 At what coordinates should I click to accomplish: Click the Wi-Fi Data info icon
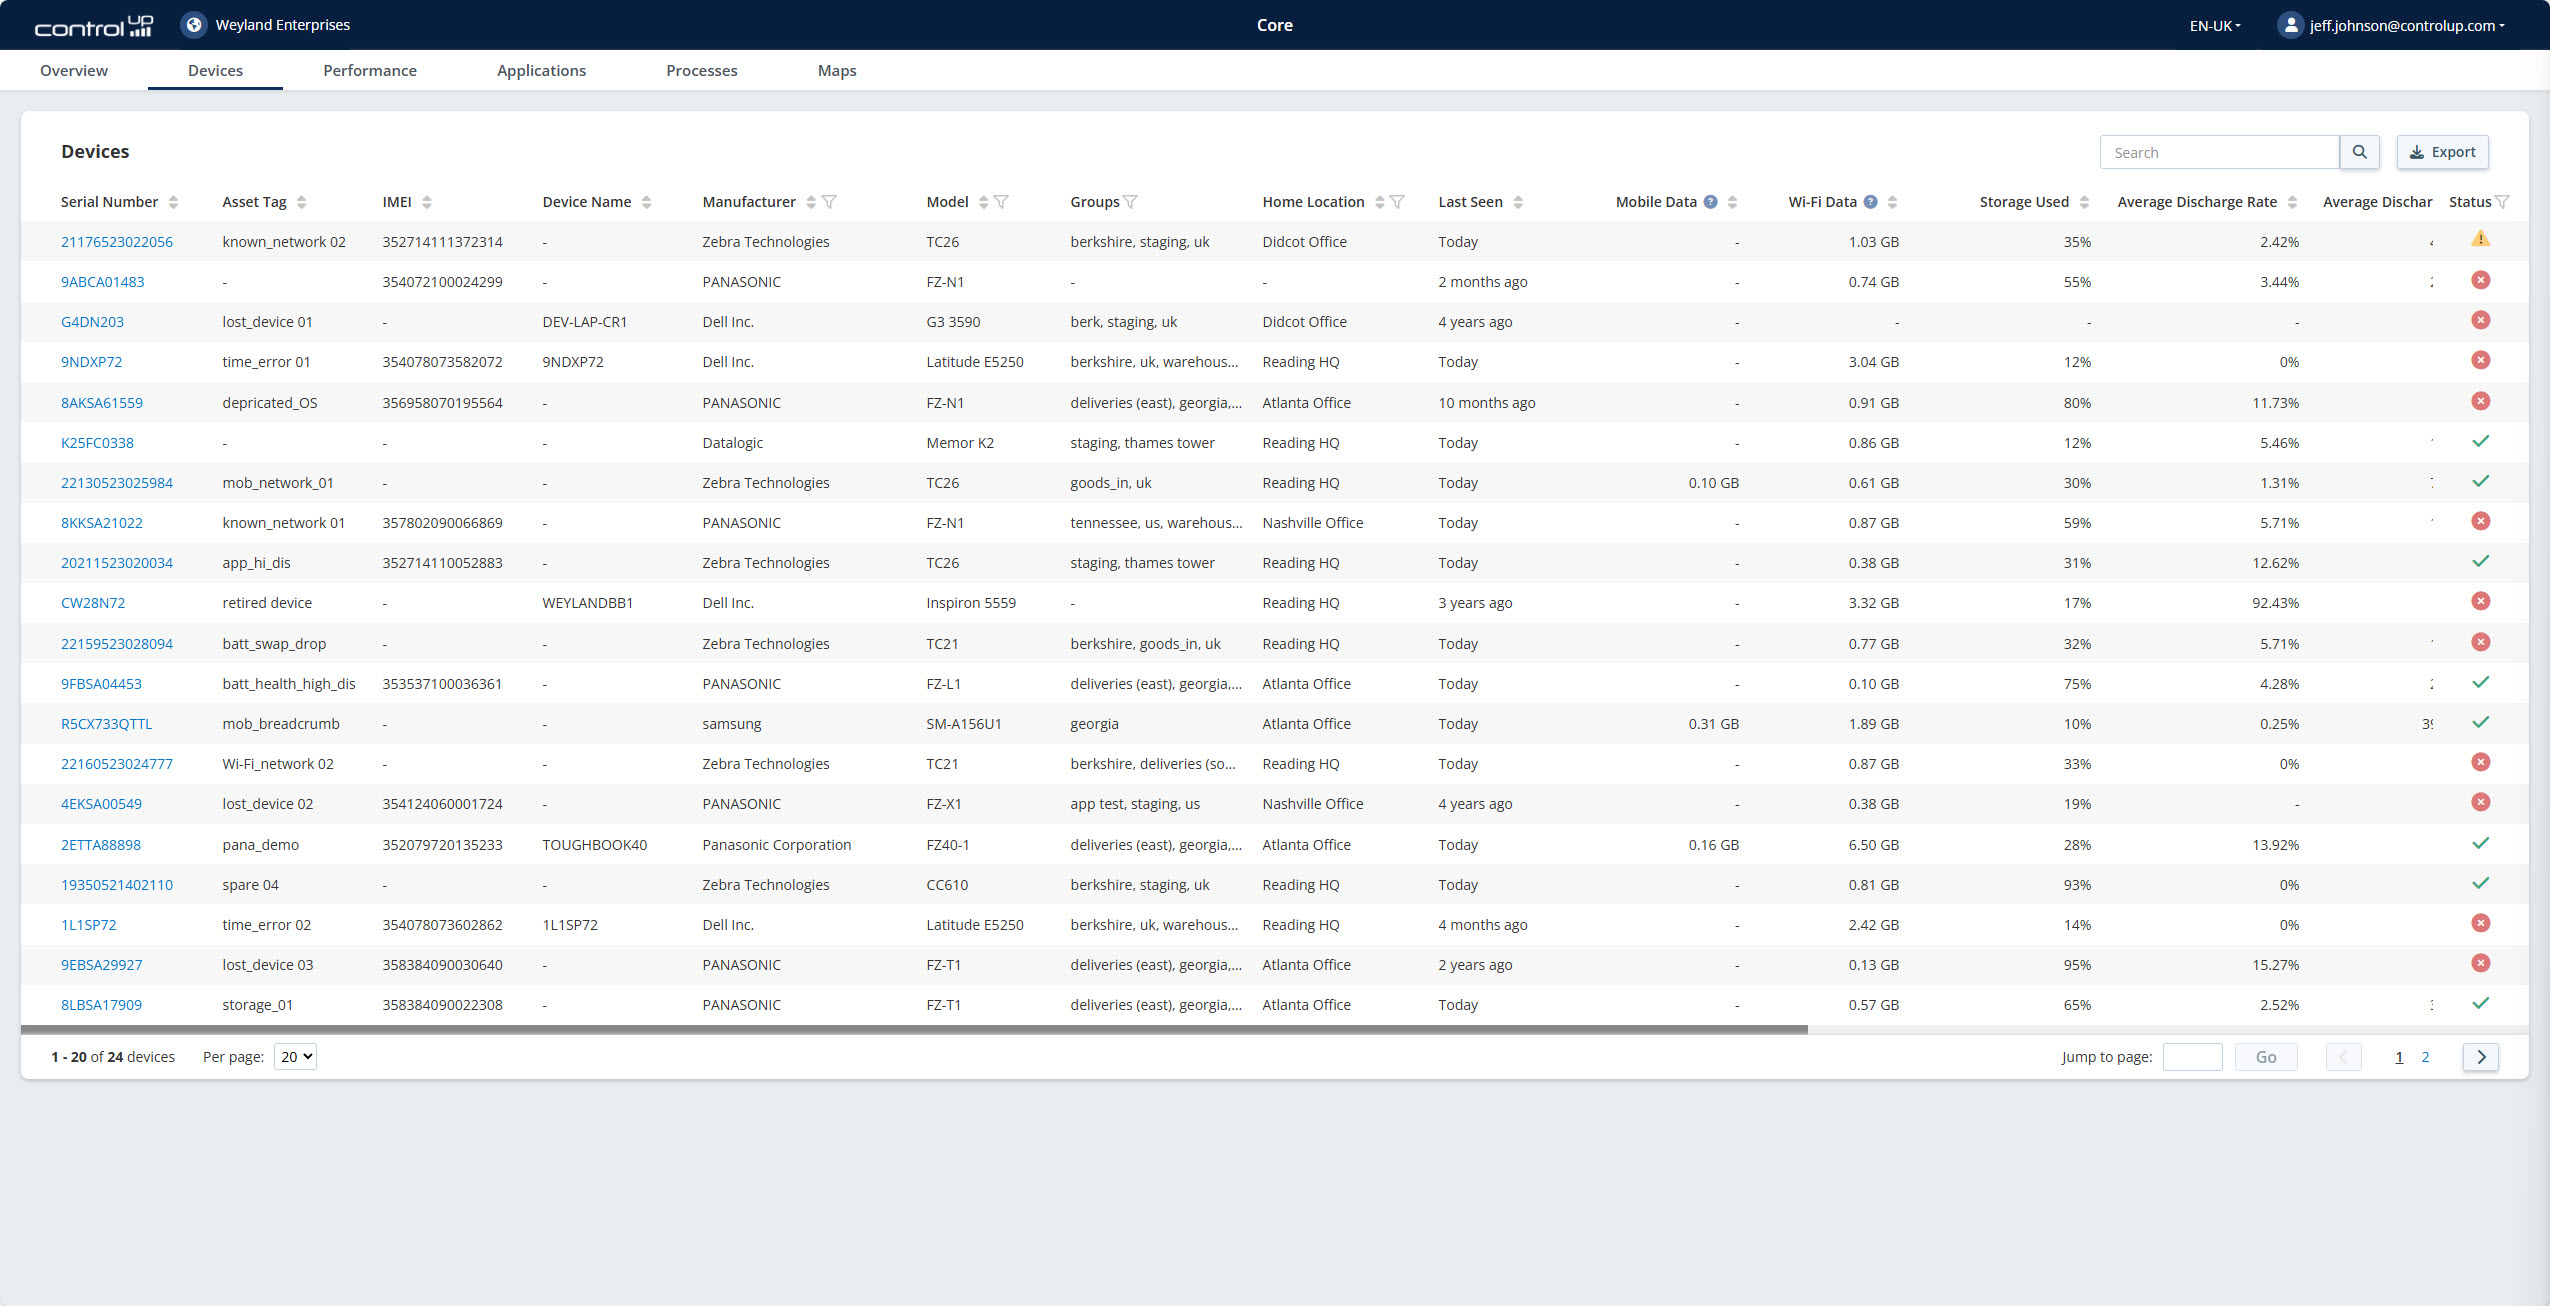point(1870,202)
